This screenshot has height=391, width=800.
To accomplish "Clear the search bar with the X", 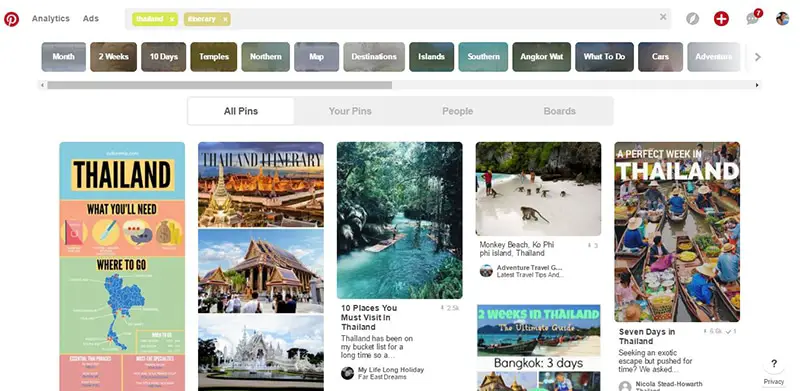I will pos(663,17).
